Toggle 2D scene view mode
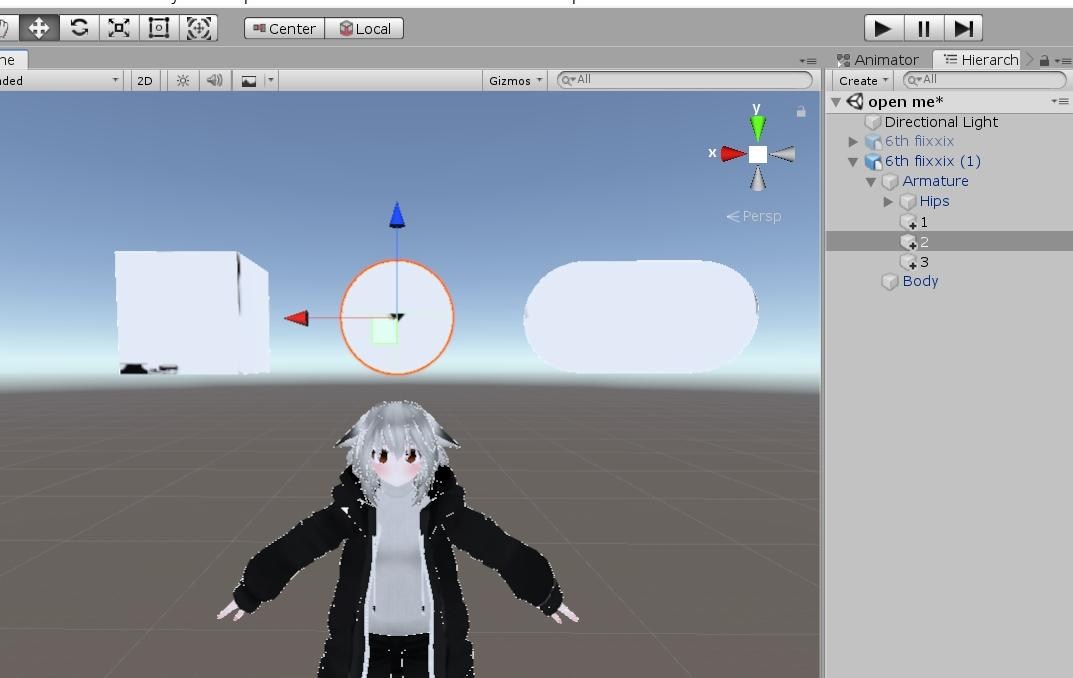The height and width of the screenshot is (678, 1073). click(144, 80)
